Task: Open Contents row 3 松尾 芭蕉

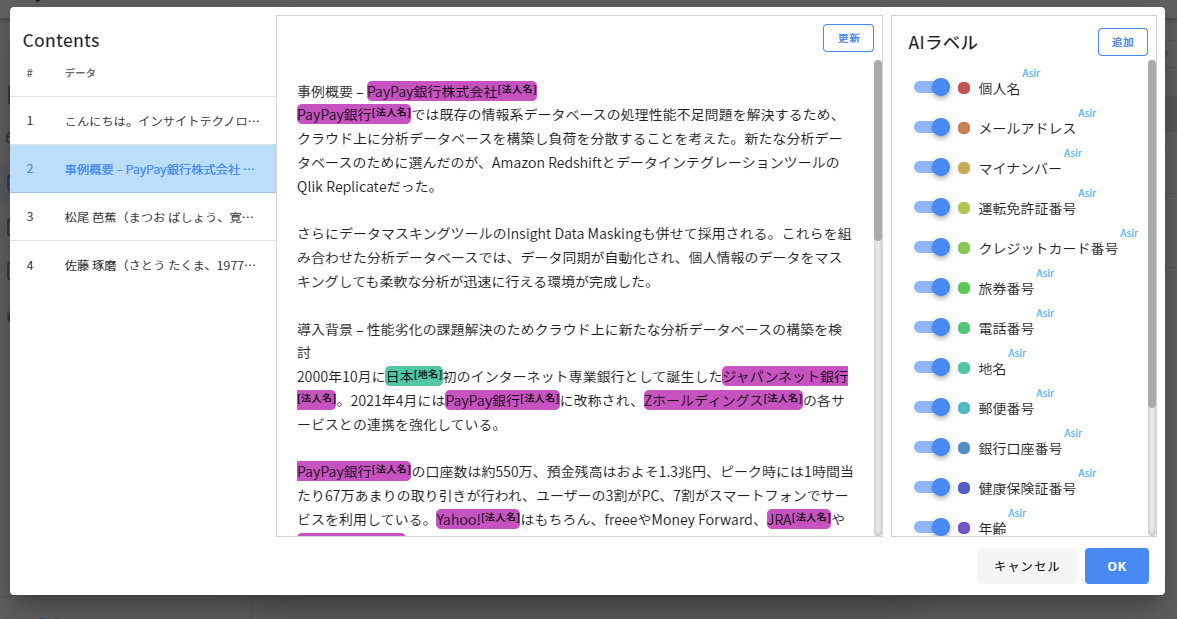Action: tap(143, 217)
